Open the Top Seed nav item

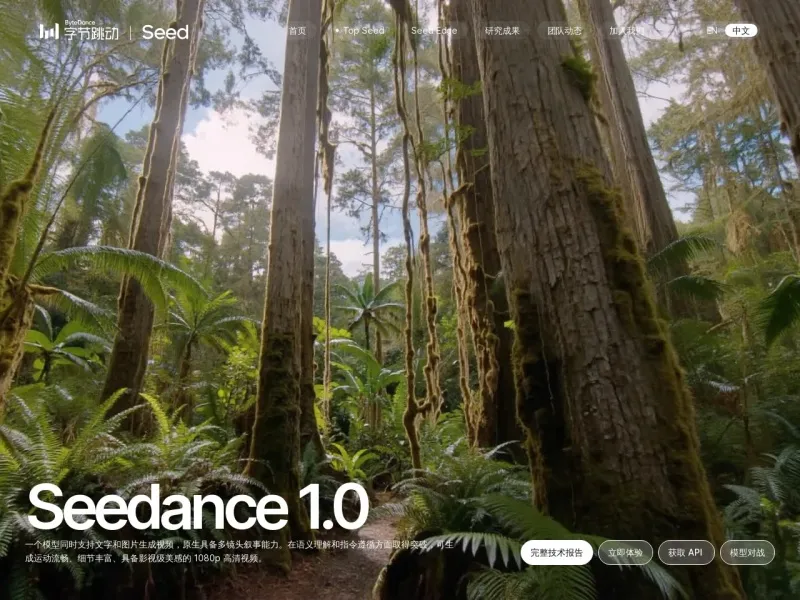tap(364, 31)
